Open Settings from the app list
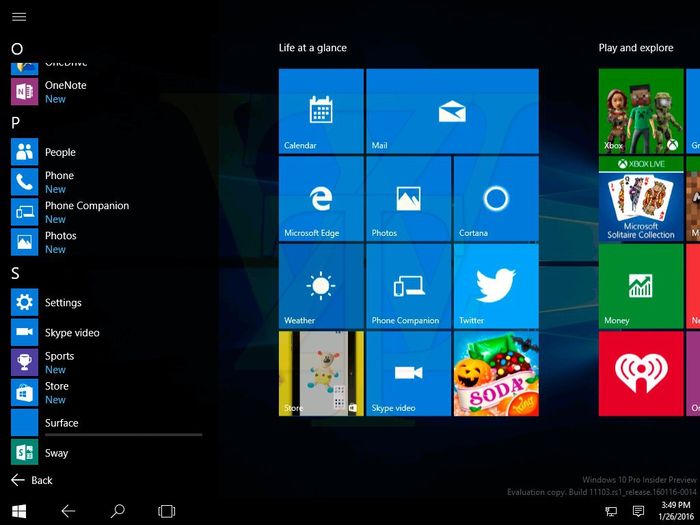Viewport: 700px width, 525px height. tap(62, 303)
